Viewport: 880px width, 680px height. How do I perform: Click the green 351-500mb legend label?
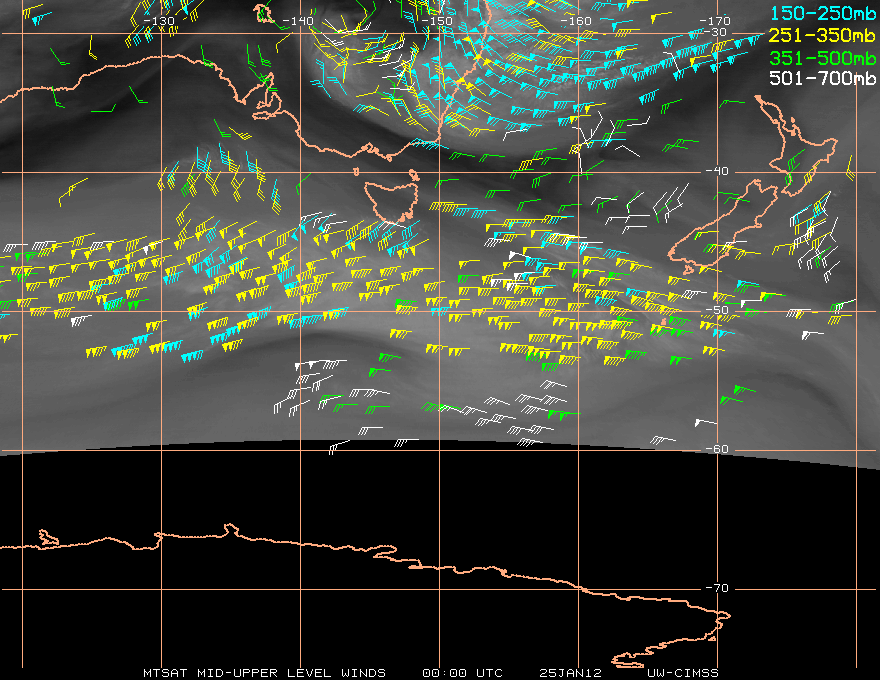point(822,58)
